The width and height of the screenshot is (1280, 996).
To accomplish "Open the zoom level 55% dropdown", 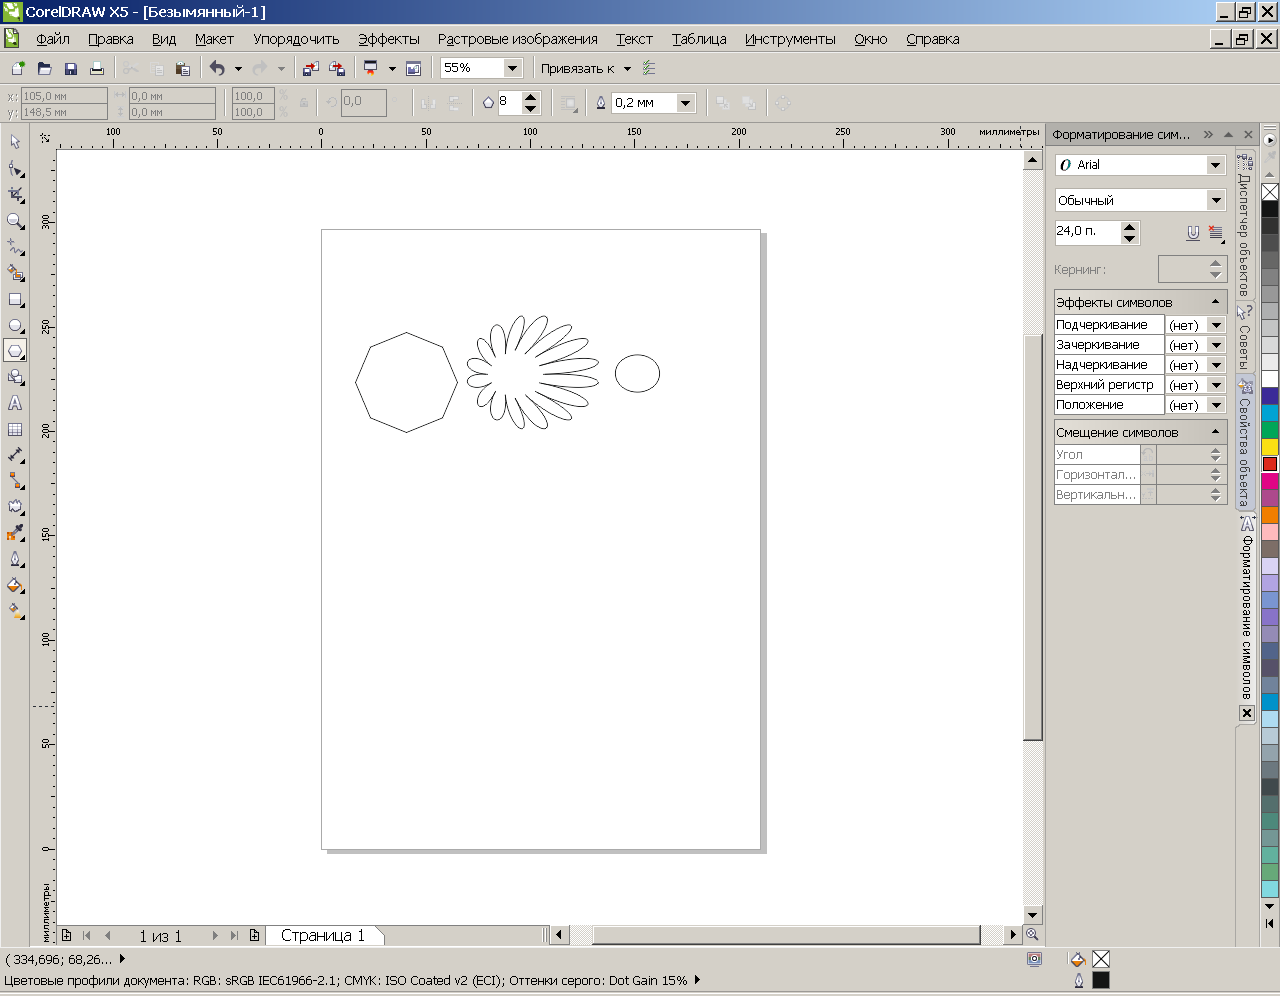I will 512,68.
